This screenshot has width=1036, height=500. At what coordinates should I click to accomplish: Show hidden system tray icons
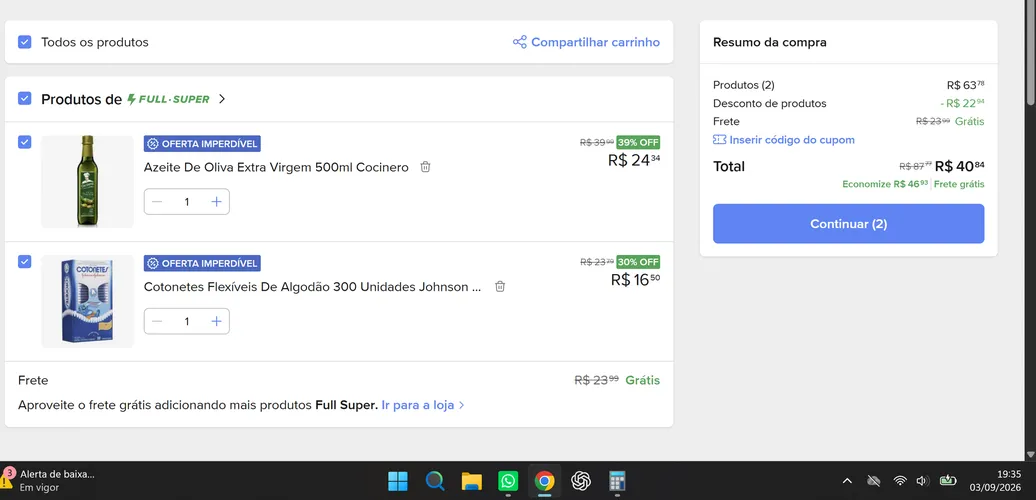coord(847,481)
